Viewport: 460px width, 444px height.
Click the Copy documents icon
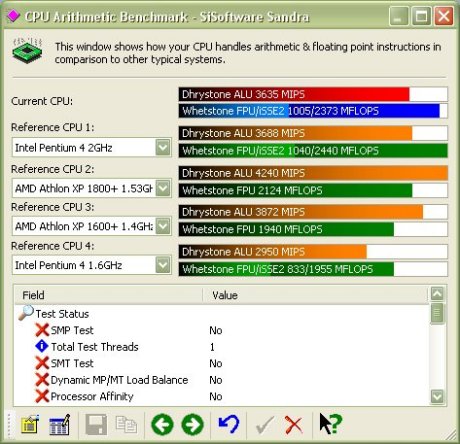point(126,425)
